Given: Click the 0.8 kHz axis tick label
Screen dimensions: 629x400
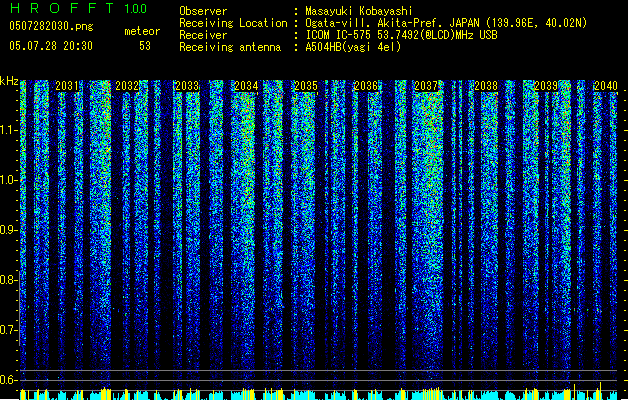Looking at the screenshot, I should (x=8, y=280).
